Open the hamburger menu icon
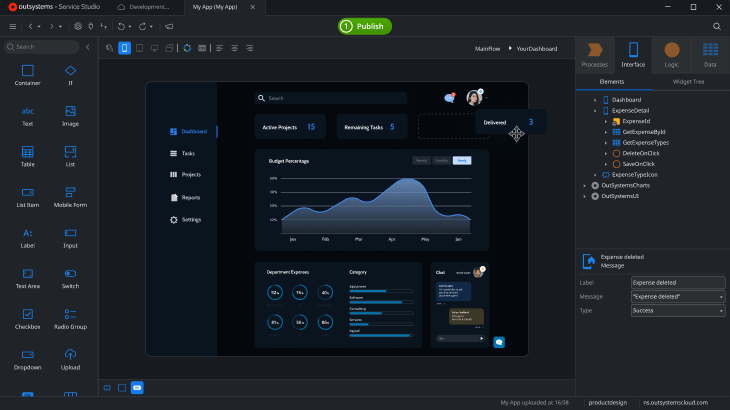The image size is (730, 410). [13, 27]
